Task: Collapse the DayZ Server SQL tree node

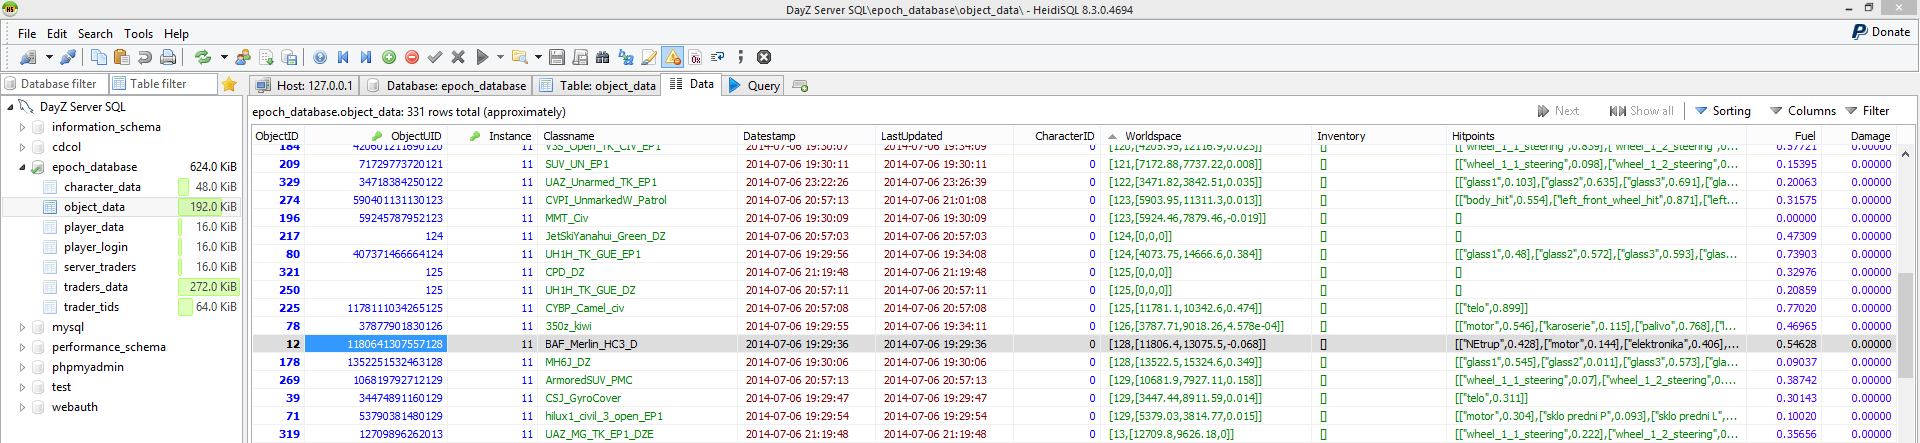Action: (x=10, y=107)
